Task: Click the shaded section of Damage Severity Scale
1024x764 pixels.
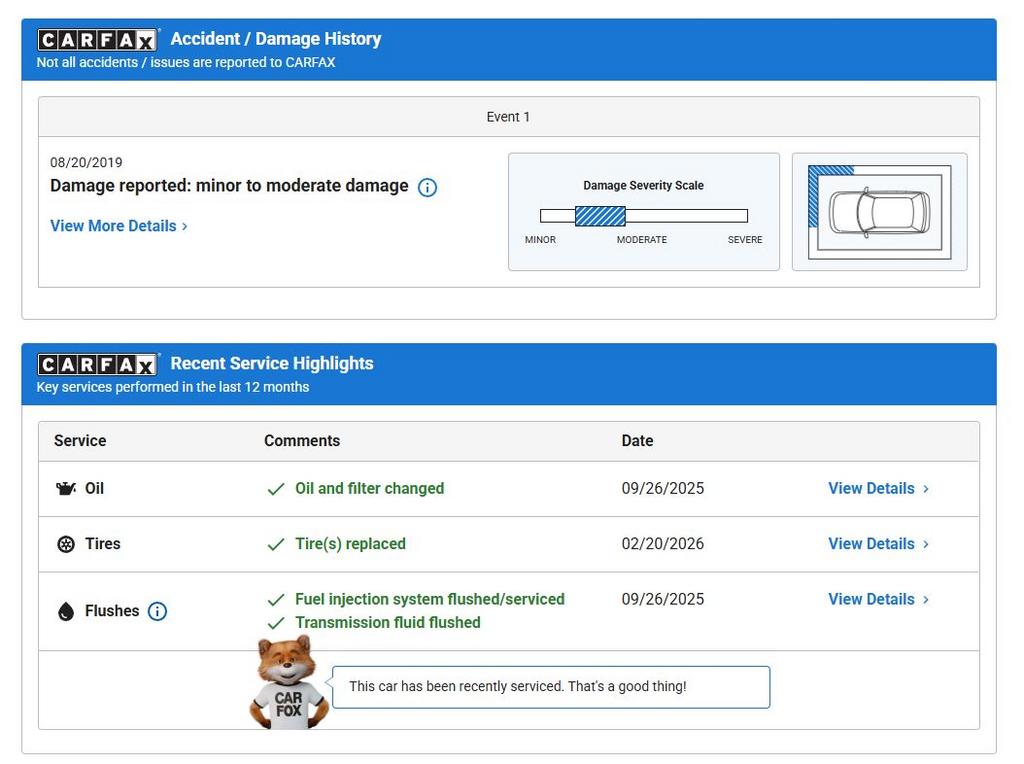Action: click(600, 216)
